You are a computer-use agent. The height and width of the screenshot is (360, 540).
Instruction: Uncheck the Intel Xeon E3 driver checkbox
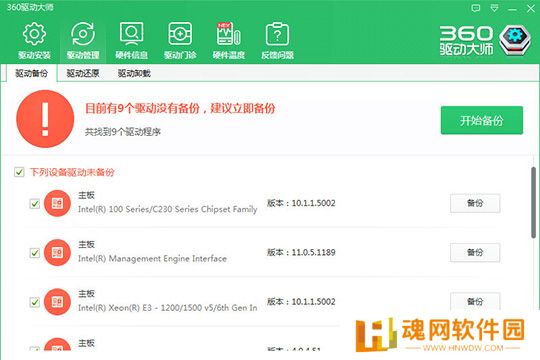click(34, 302)
